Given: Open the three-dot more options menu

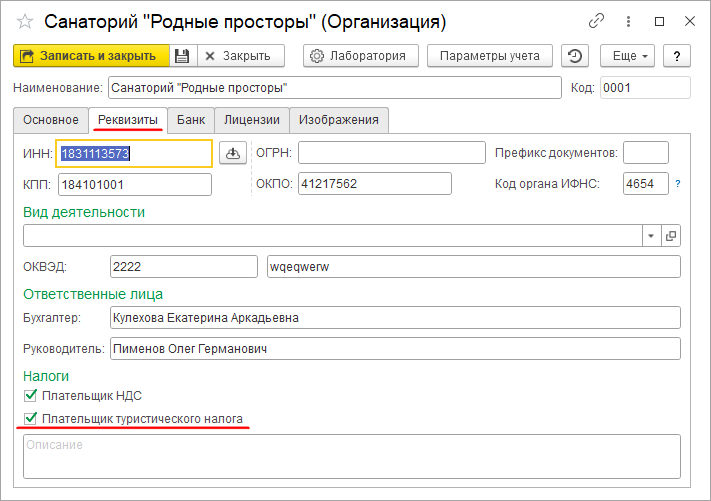Looking at the screenshot, I should (x=628, y=21).
